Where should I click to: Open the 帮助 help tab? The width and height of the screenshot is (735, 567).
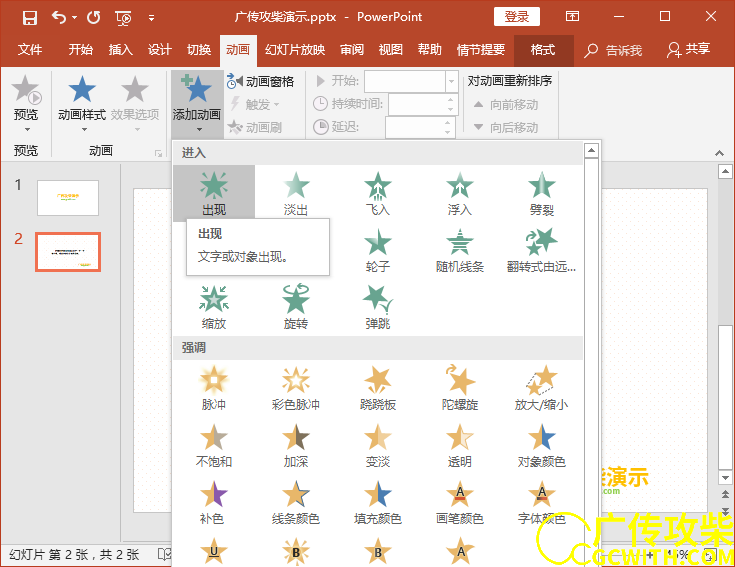[429, 50]
